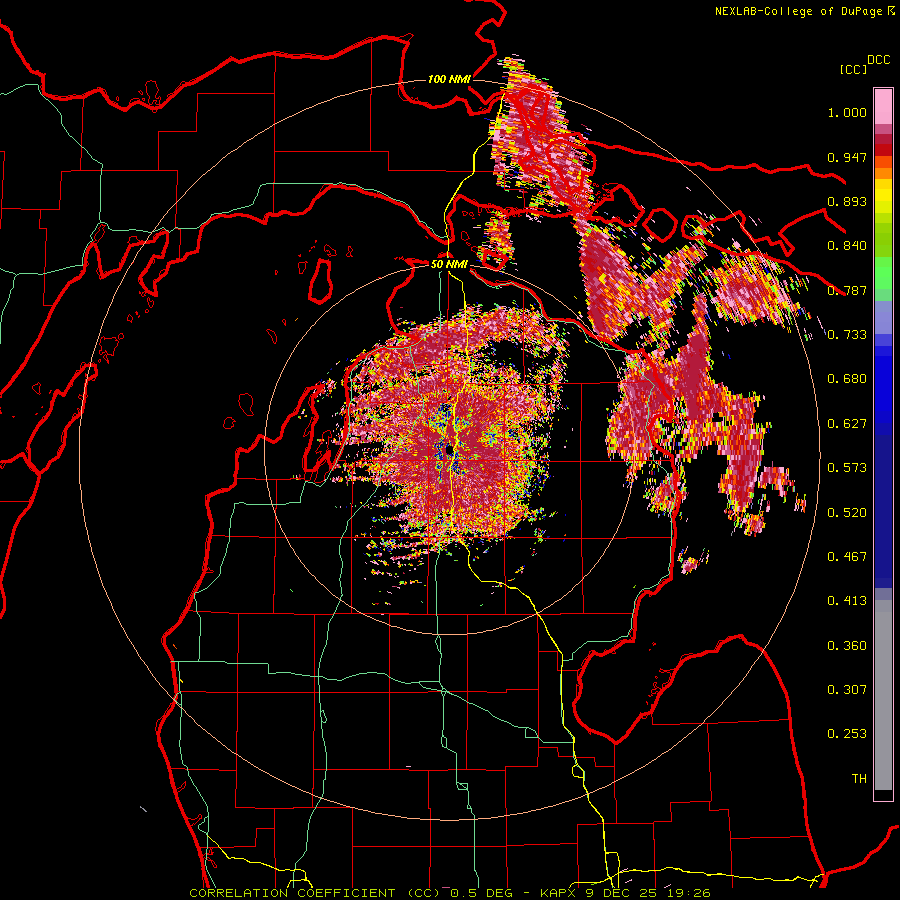Click the 0.680 scale value

(x=847, y=379)
